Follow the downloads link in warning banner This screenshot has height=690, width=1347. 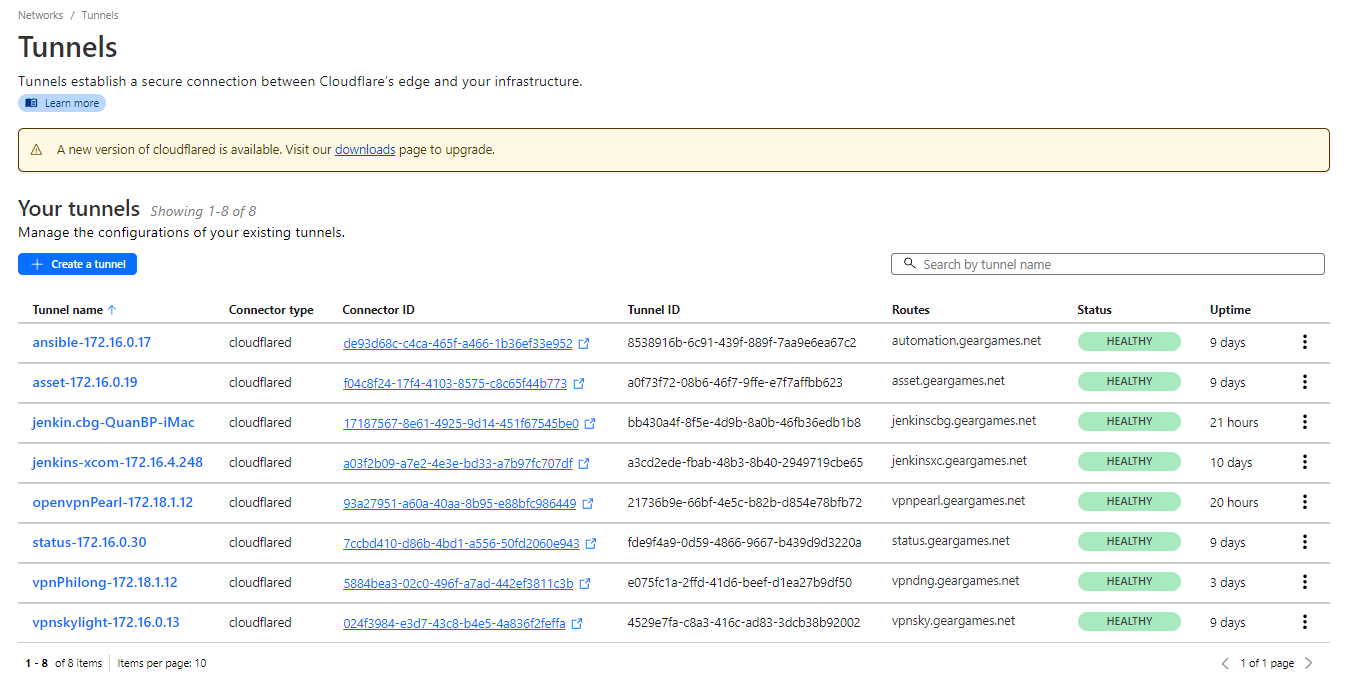[x=365, y=150]
